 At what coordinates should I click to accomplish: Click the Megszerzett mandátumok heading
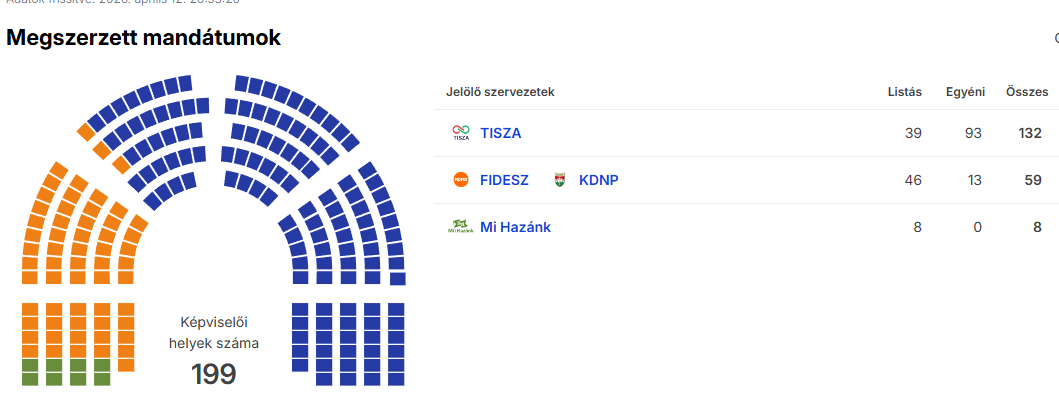(143, 38)
